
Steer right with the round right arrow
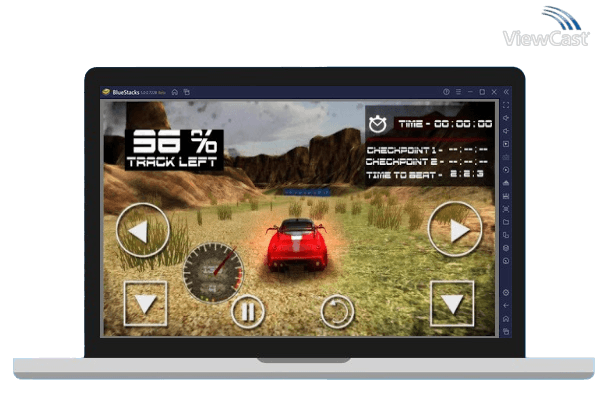tap(455, 229)
